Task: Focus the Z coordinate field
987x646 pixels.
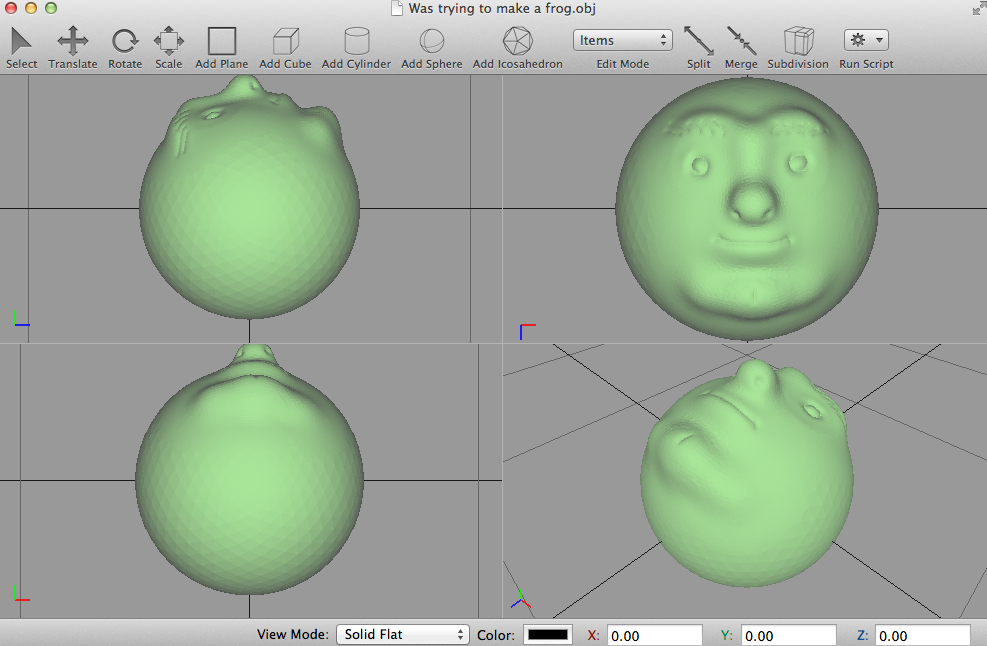Action: [x=923, y=635]
